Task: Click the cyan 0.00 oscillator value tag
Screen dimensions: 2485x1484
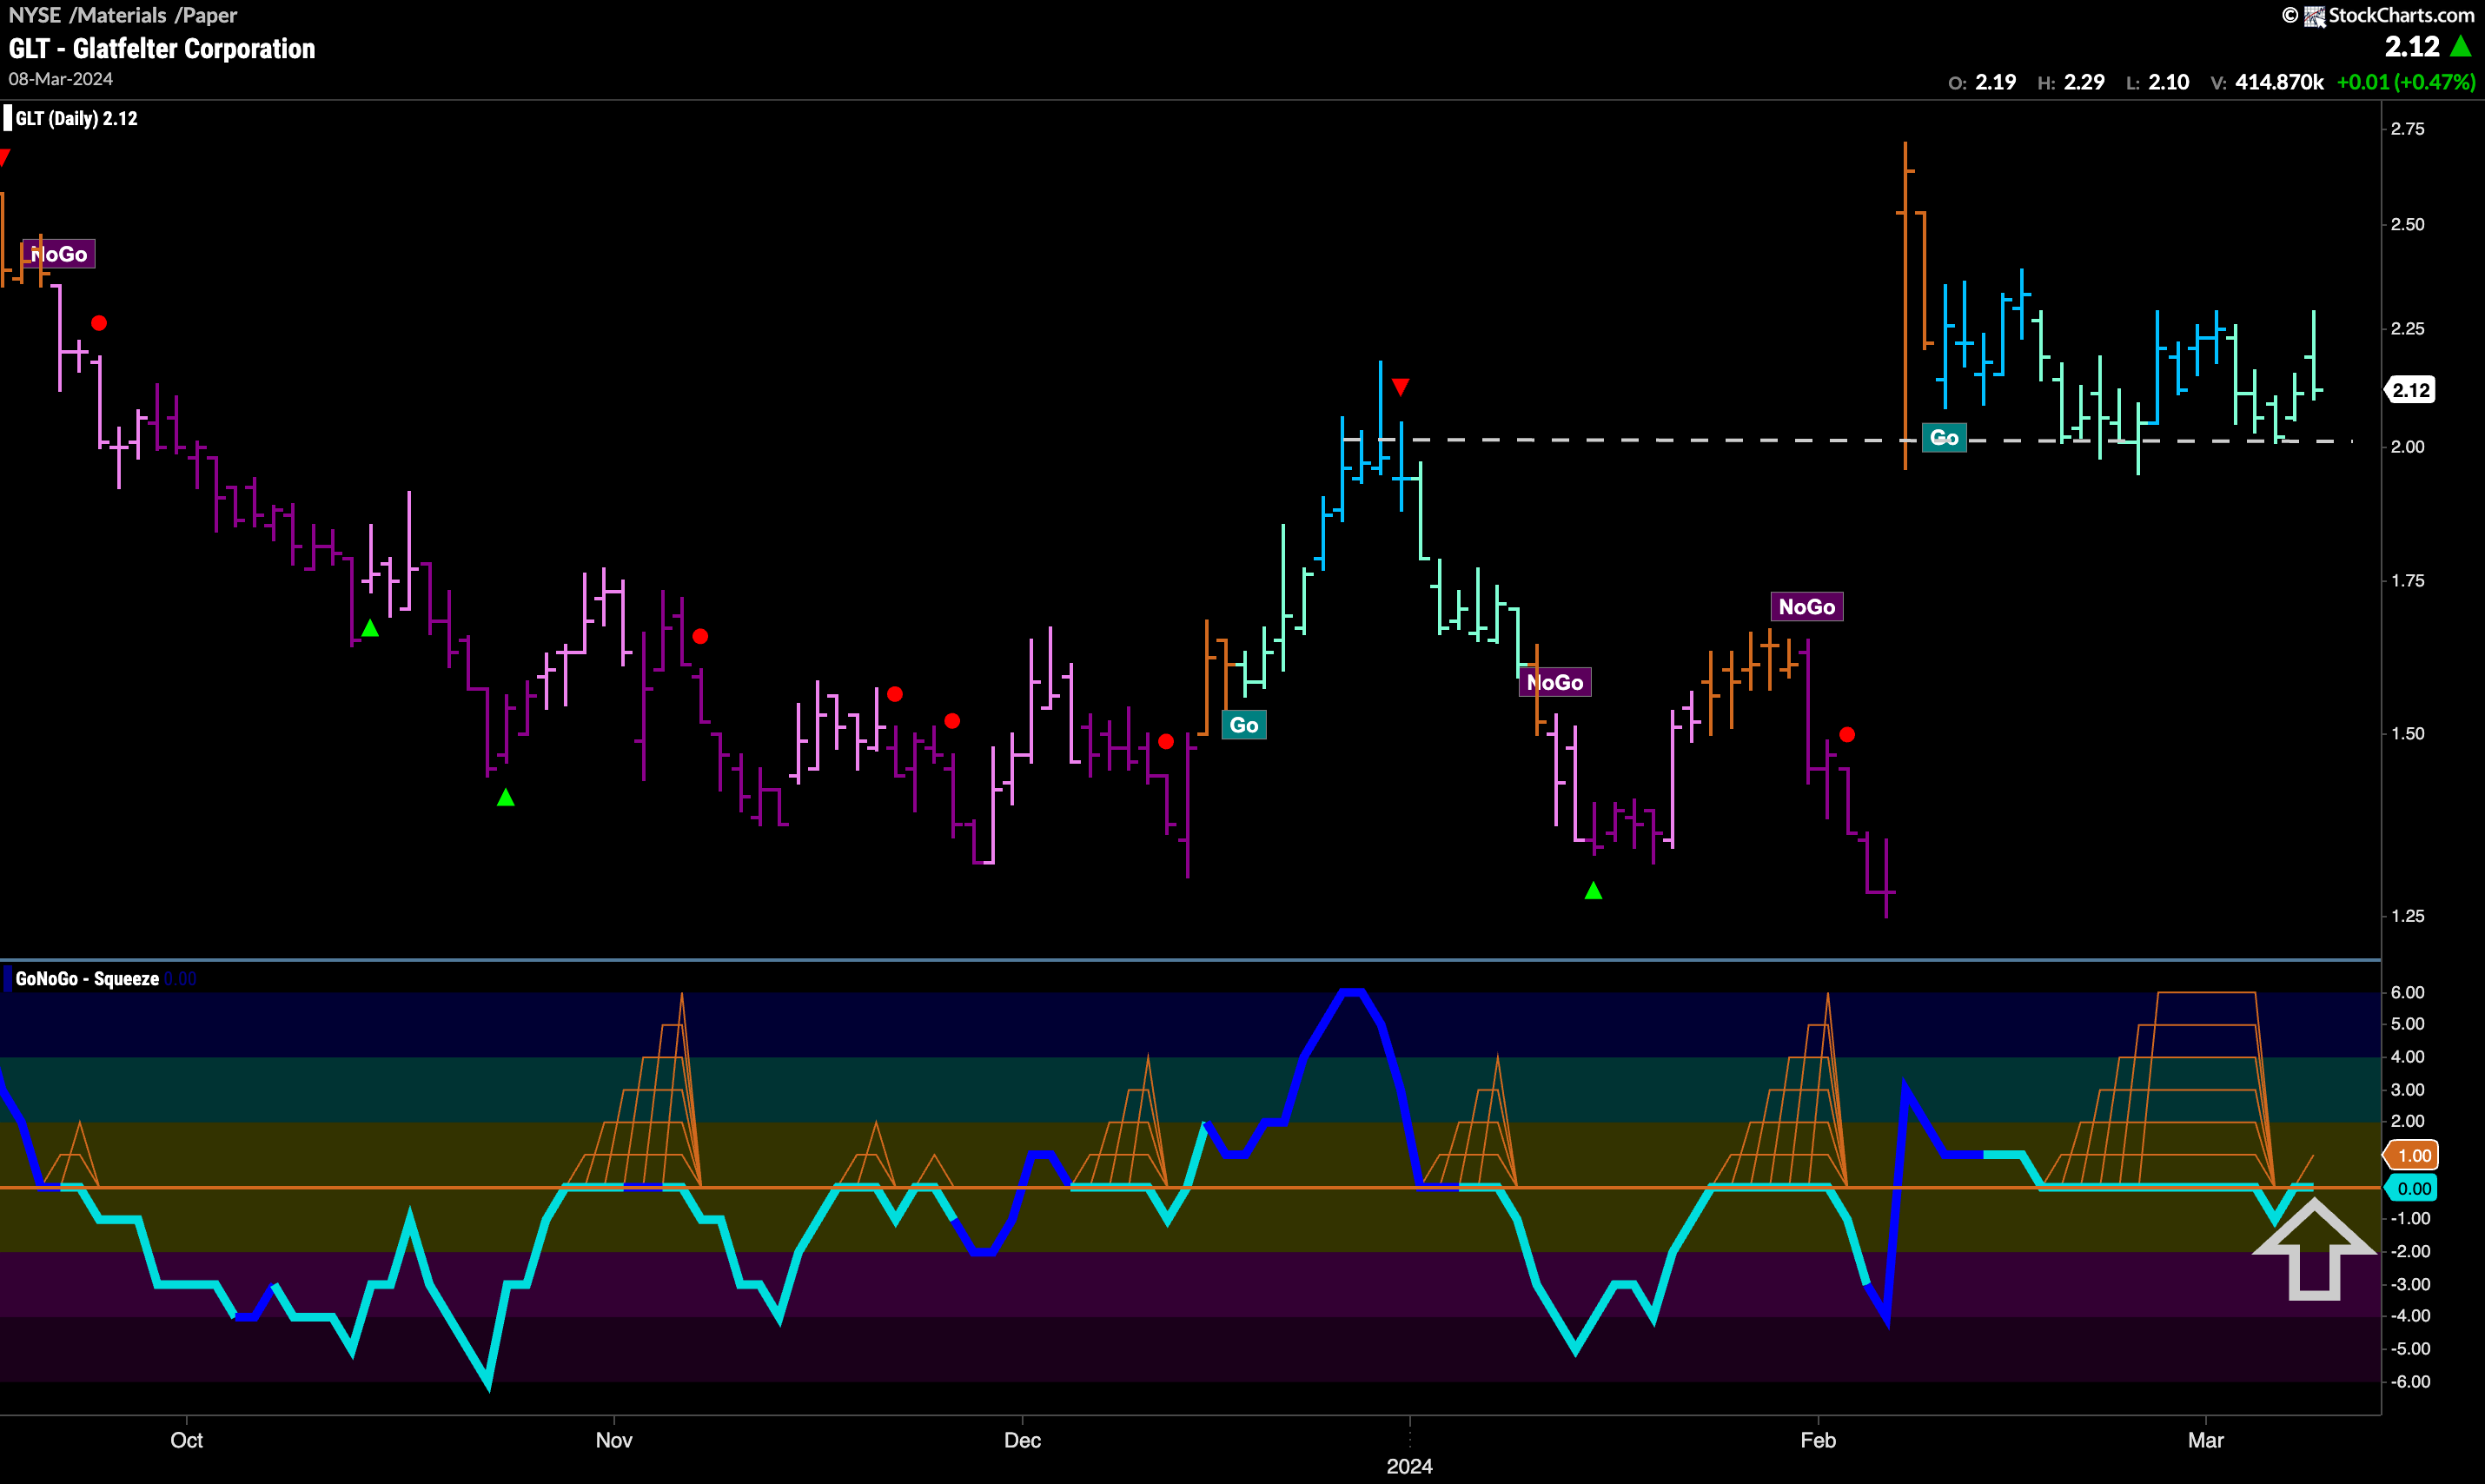Action: pos(2411,1188)
